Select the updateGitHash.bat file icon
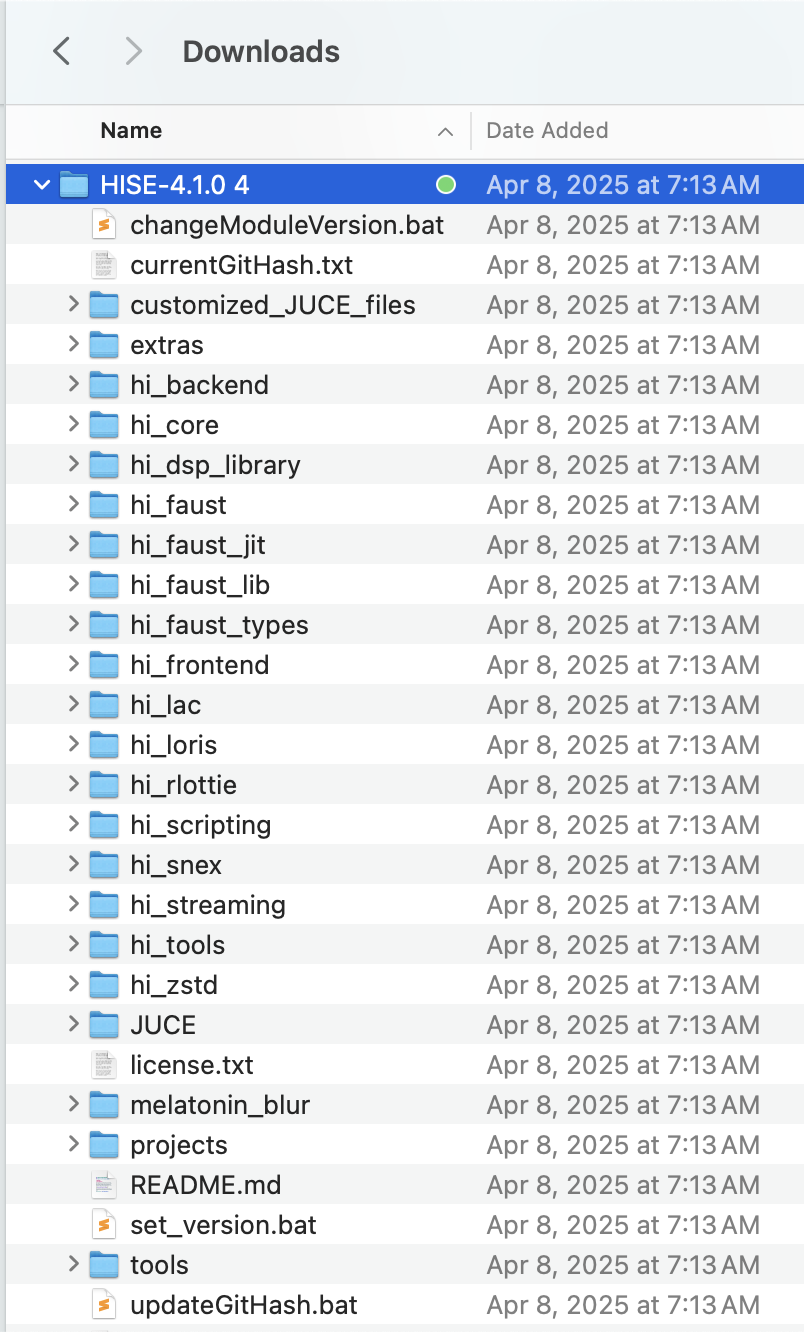The width and height of the screenshot is (804, 1332). (x=104, y=1305)
